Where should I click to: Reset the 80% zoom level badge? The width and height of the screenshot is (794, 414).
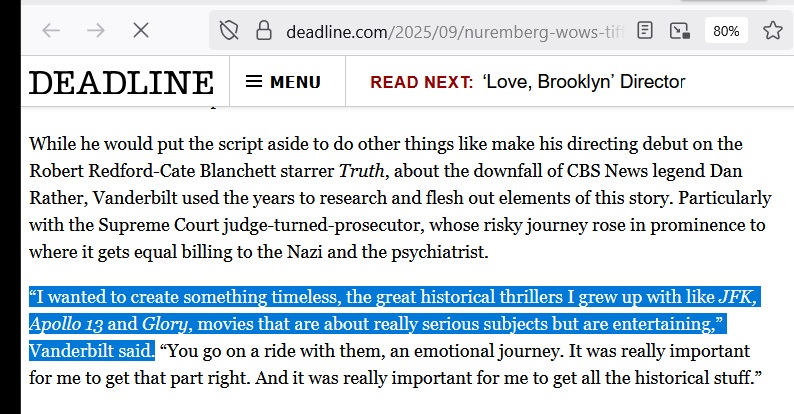(x=726, y=31)
